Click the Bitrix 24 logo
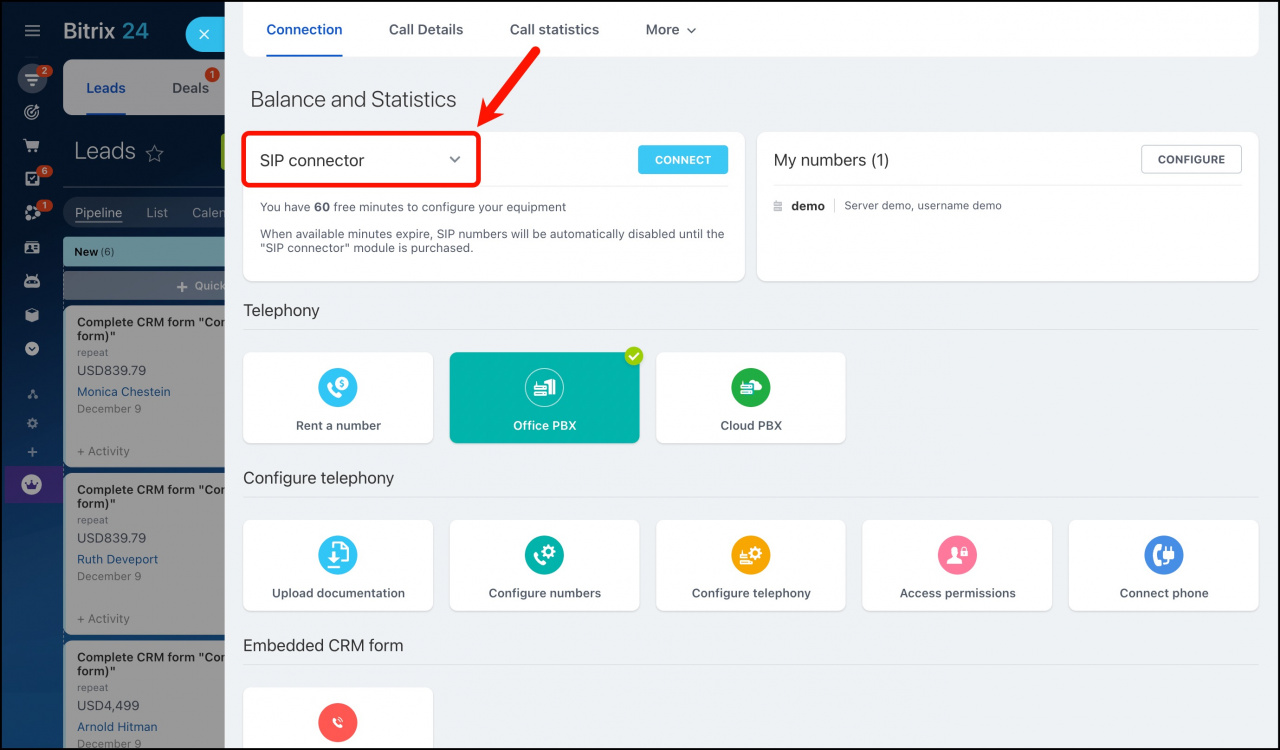The image size is (1280, 750). (106, 31)
